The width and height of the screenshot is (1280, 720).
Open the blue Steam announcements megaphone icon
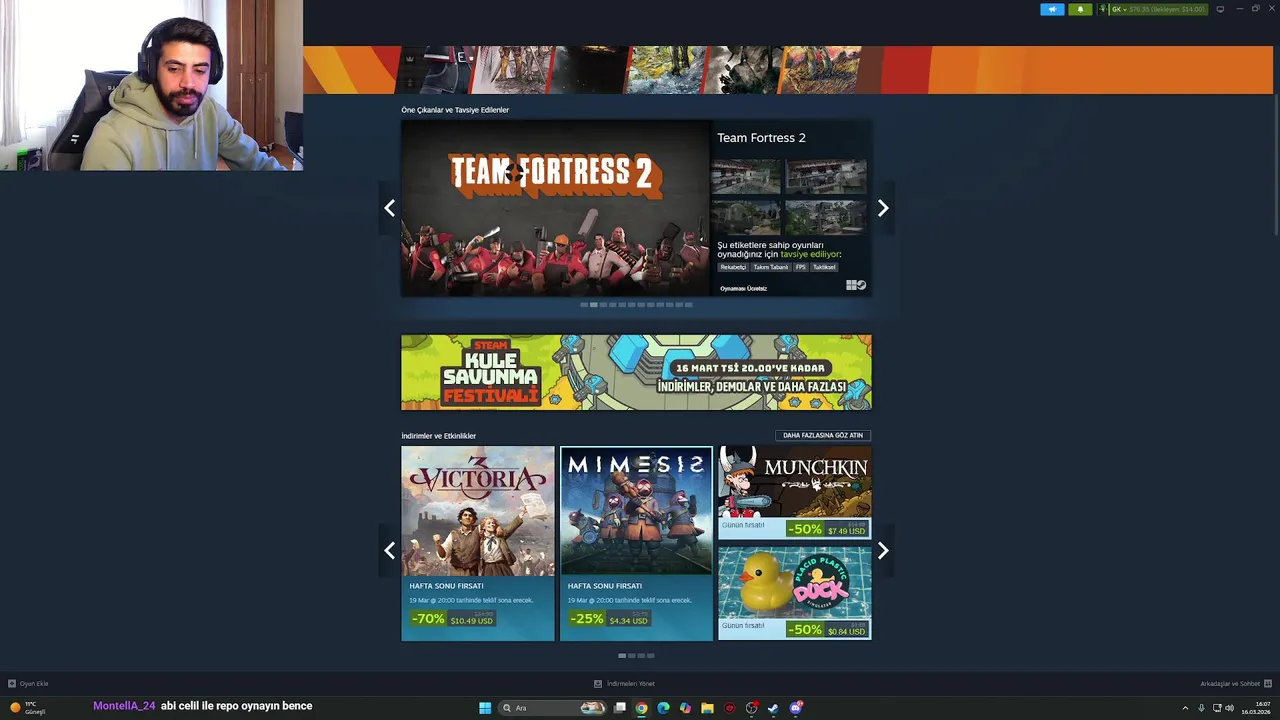coord(1052,9)
